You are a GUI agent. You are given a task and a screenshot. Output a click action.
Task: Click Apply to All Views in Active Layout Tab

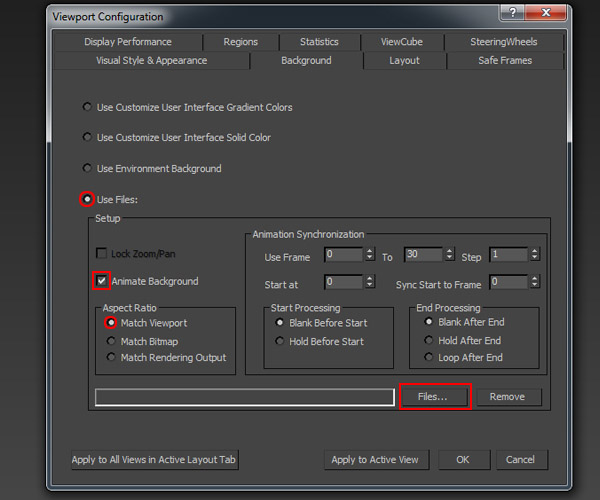pyautogui.click(x=155, y=460)
